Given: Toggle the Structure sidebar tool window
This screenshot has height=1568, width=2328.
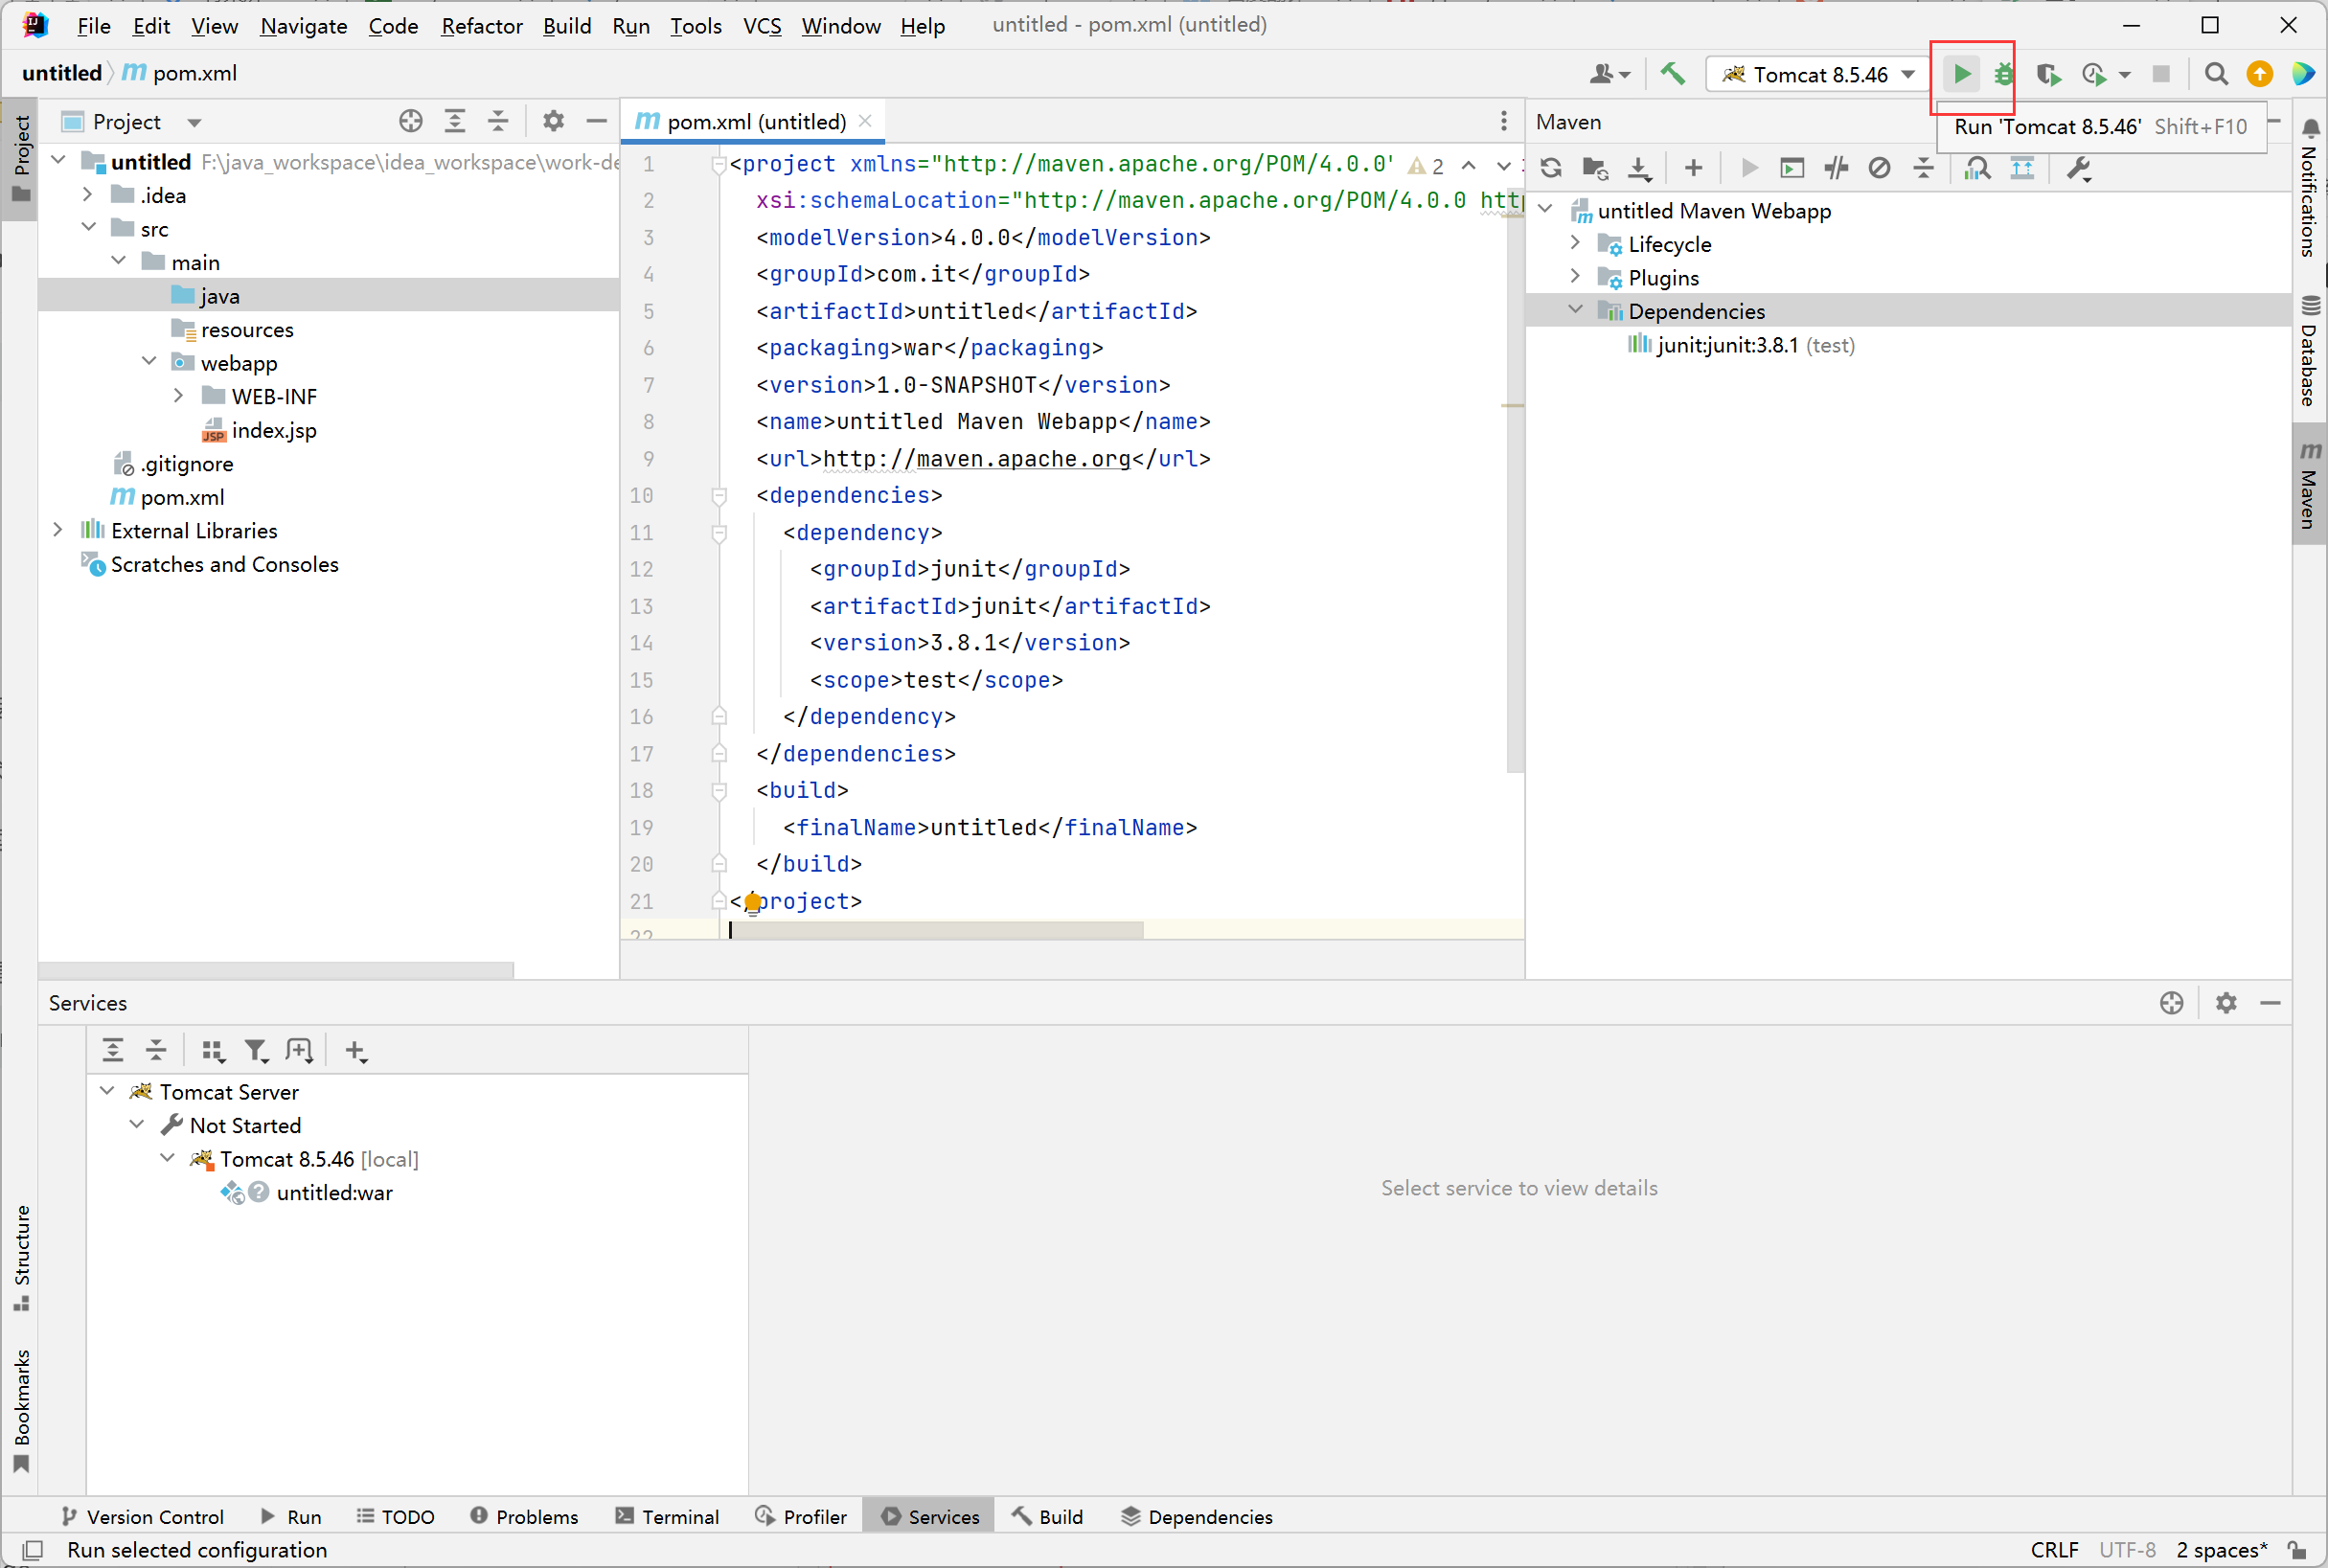Looking at the screenshot, I should pos(21,1257).
